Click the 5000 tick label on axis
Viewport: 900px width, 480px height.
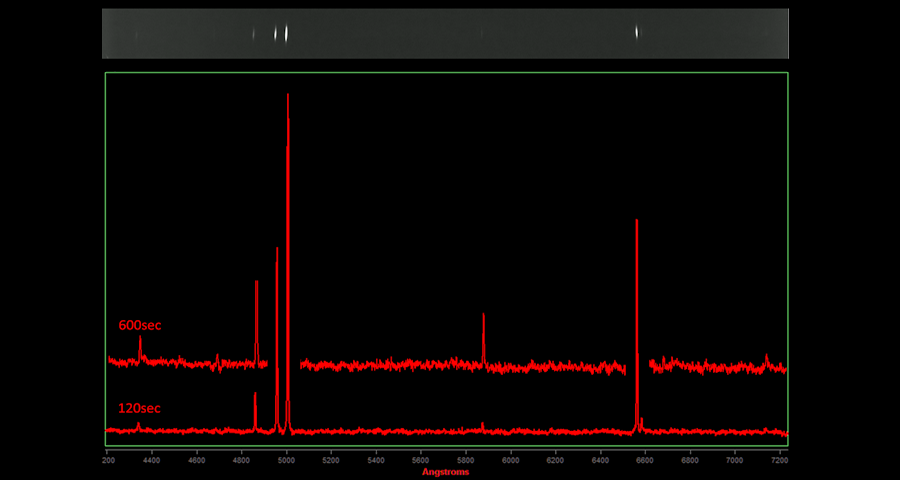[x=286, y=461]
